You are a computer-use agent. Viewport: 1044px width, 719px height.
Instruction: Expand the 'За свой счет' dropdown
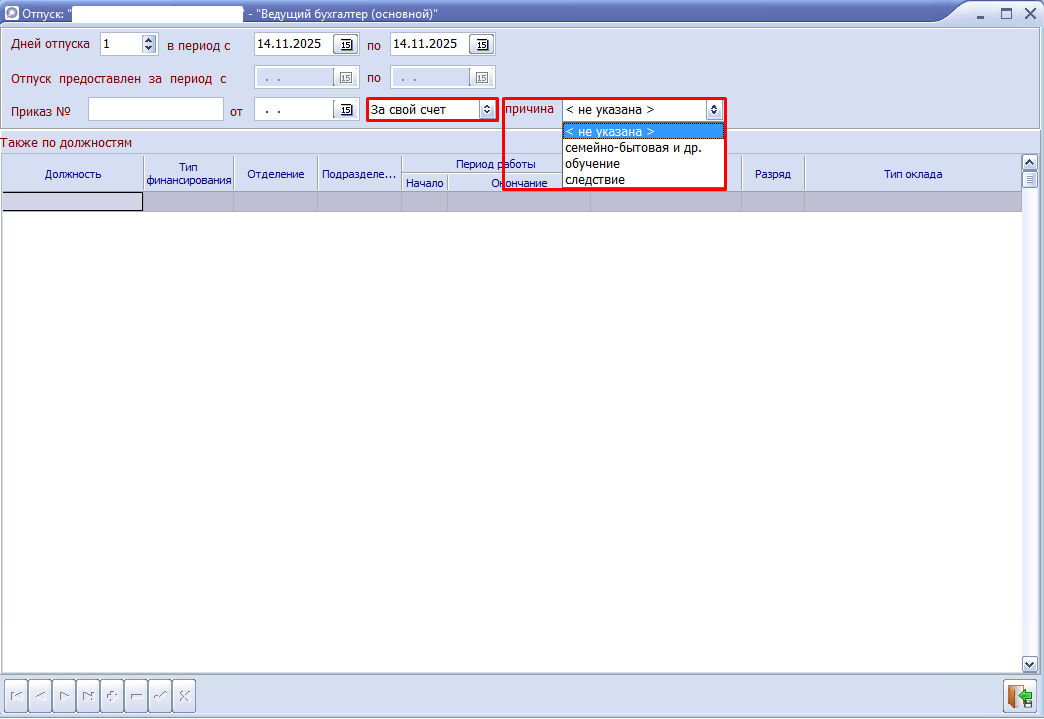point(487,110)
